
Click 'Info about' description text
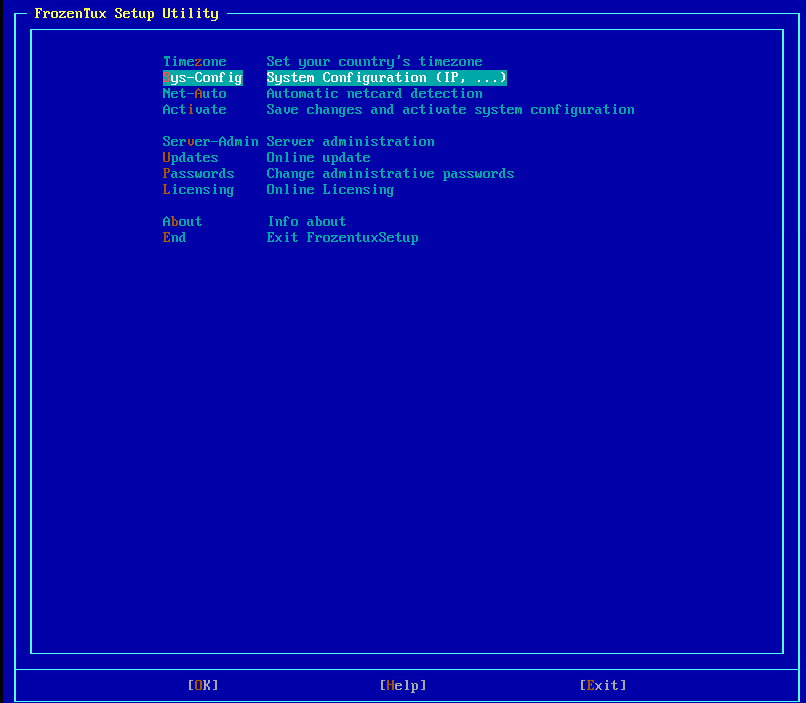[x=306, y=221]
